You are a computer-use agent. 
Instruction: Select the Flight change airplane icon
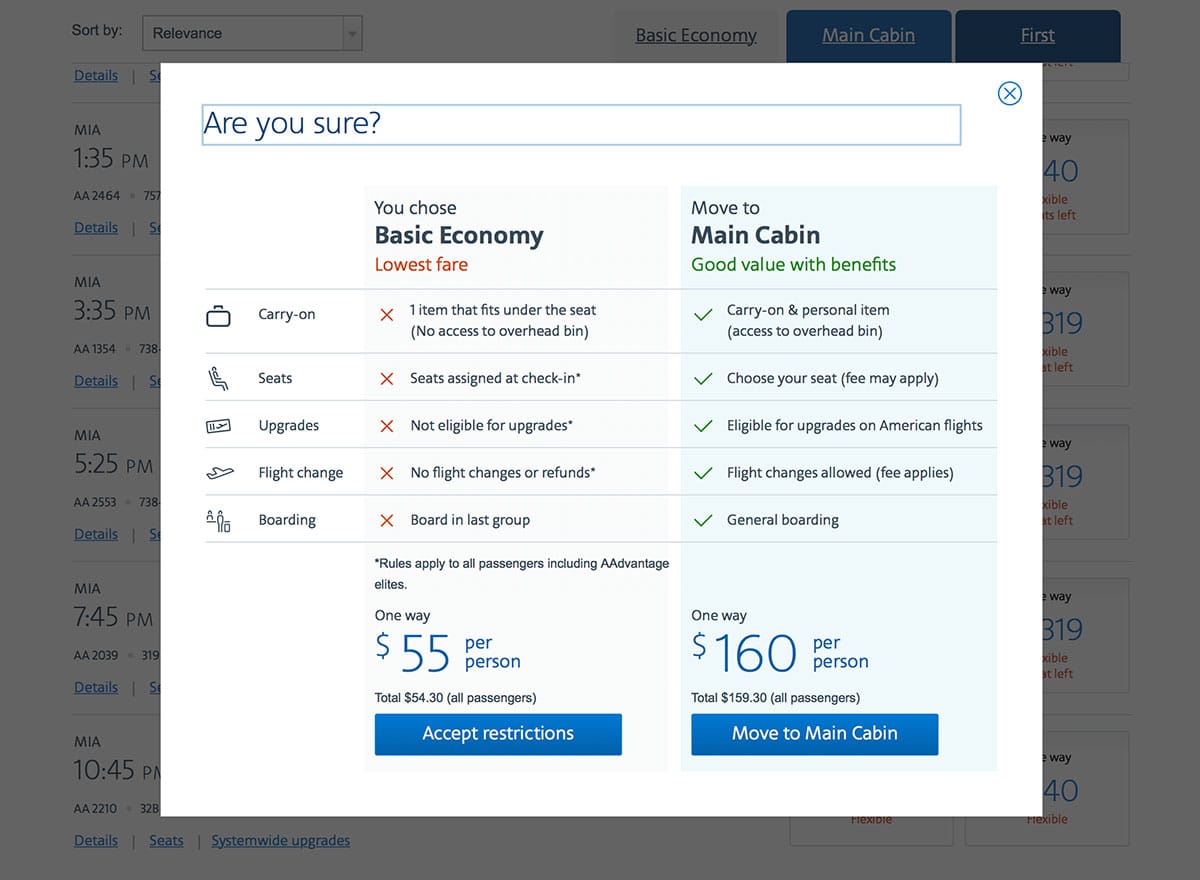point(219,471)
